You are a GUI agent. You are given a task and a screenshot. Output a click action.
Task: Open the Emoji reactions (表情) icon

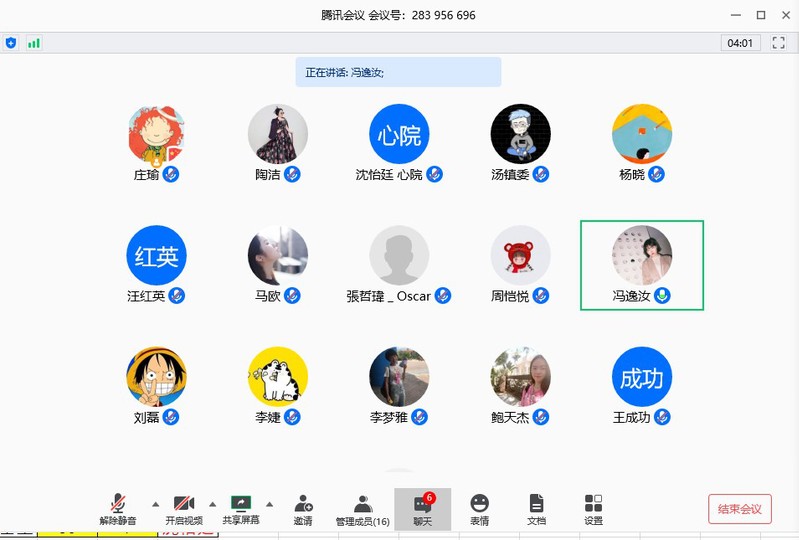click(479, 508)
